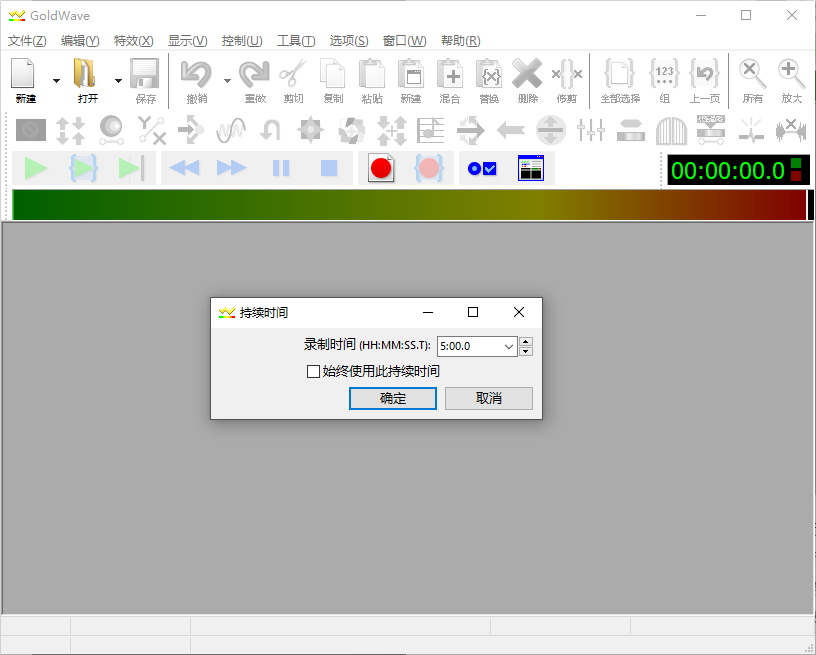Click the Open (打开) folder icon
The width and height of the screenshot is (816, 655).
pos(87,76)
